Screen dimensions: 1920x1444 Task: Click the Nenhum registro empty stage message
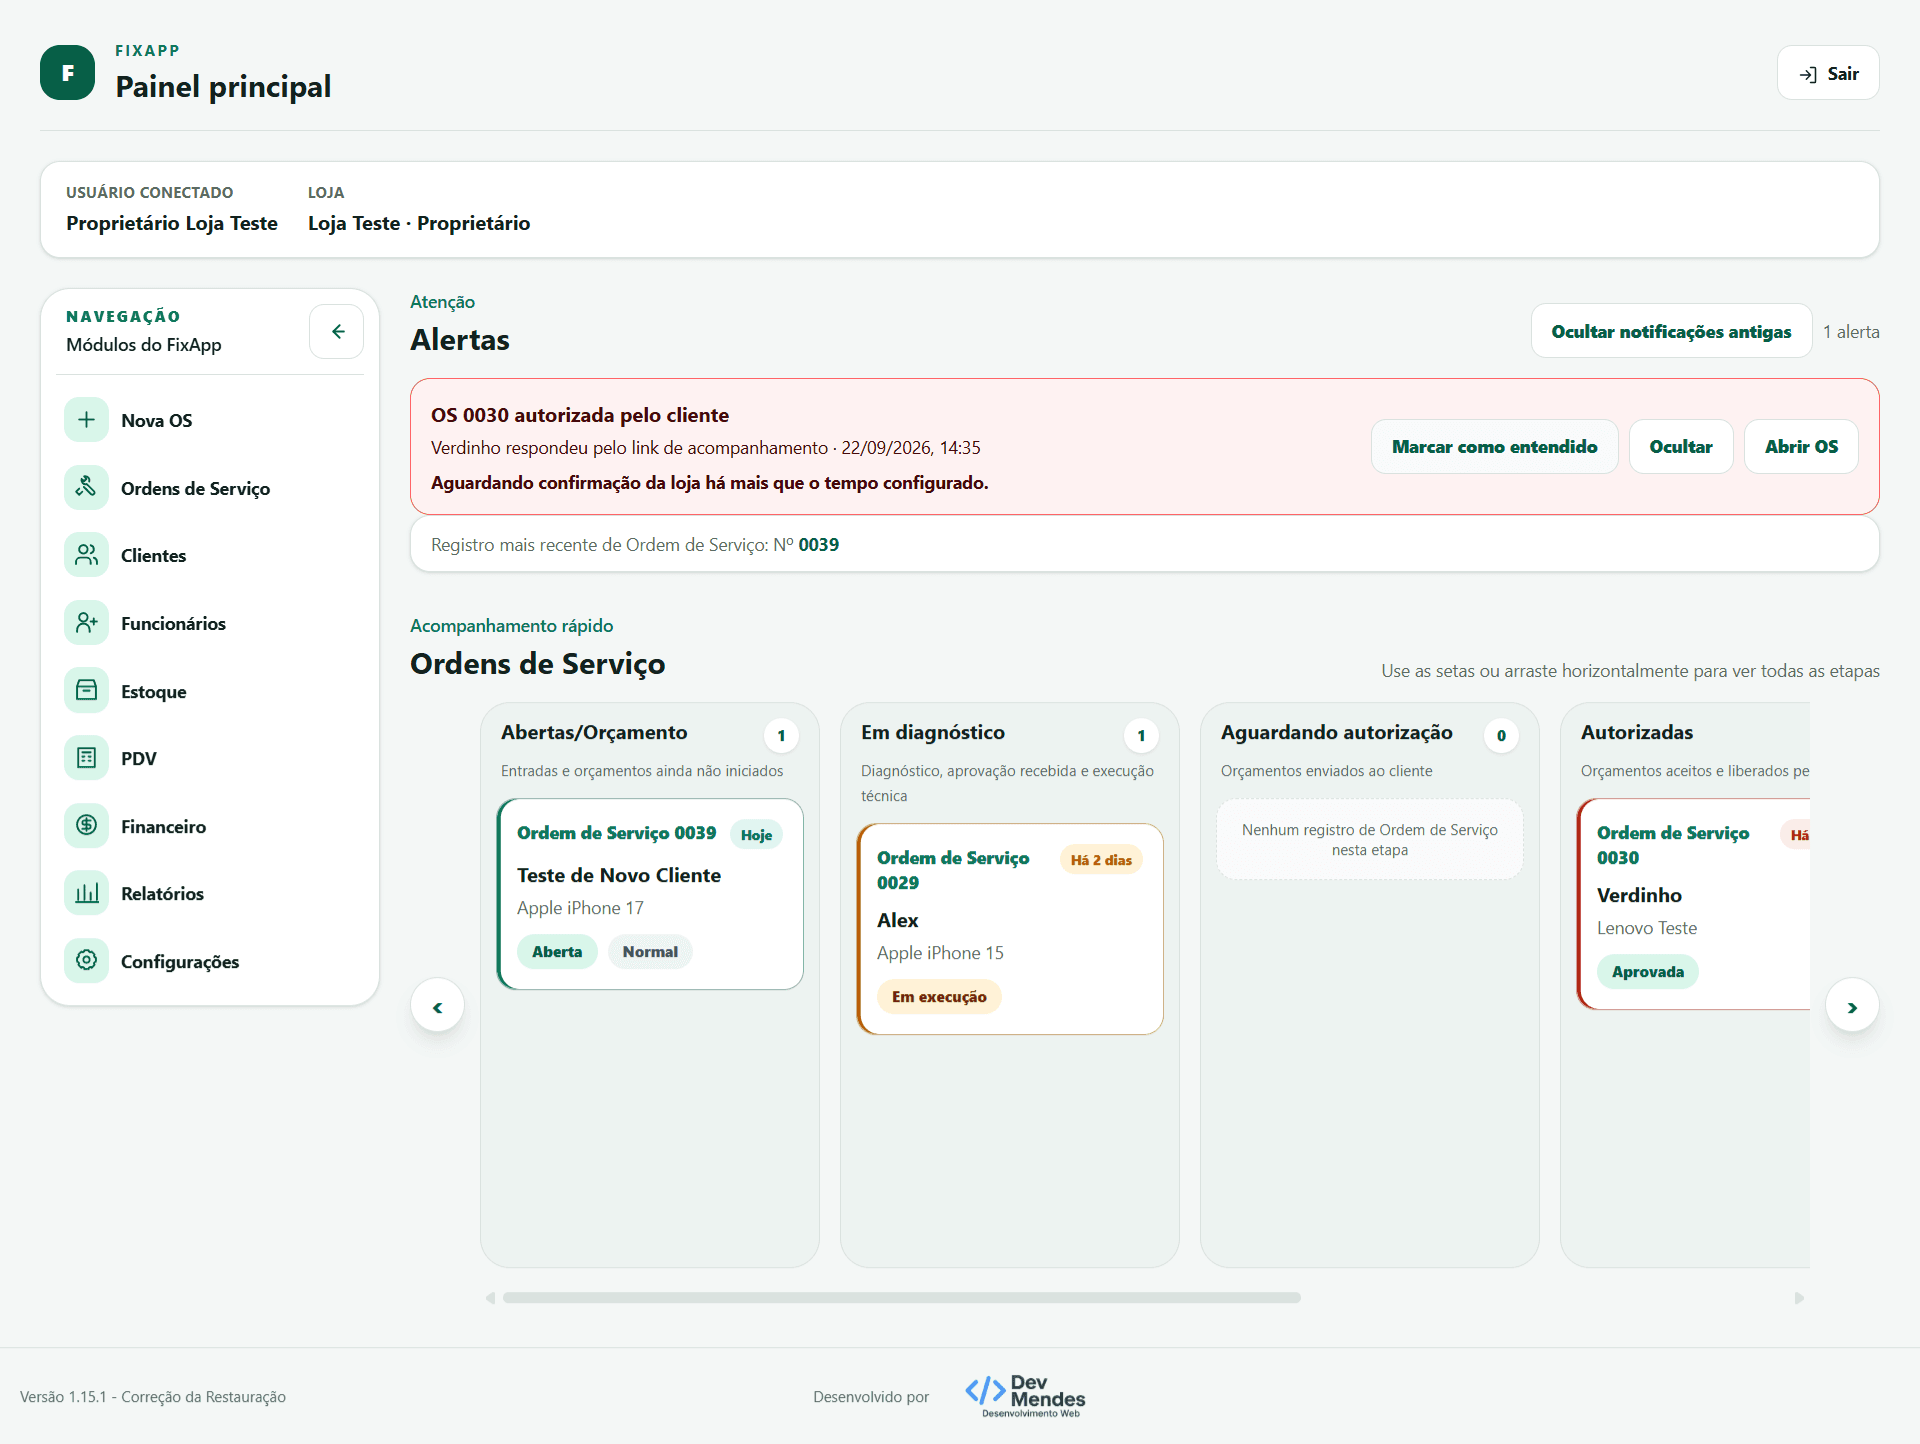(1370, 840)
